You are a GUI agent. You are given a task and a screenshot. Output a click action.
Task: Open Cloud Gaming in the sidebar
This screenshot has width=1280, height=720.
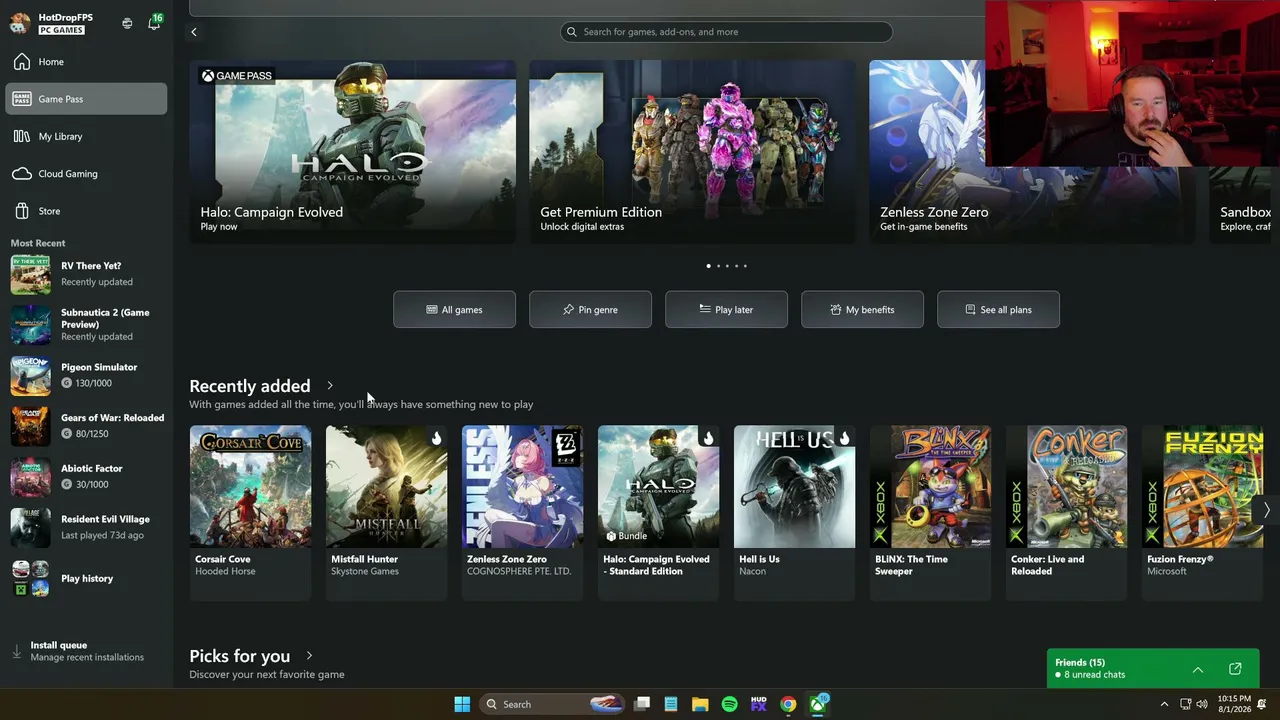pyautogui.click(x=86, y=174)
